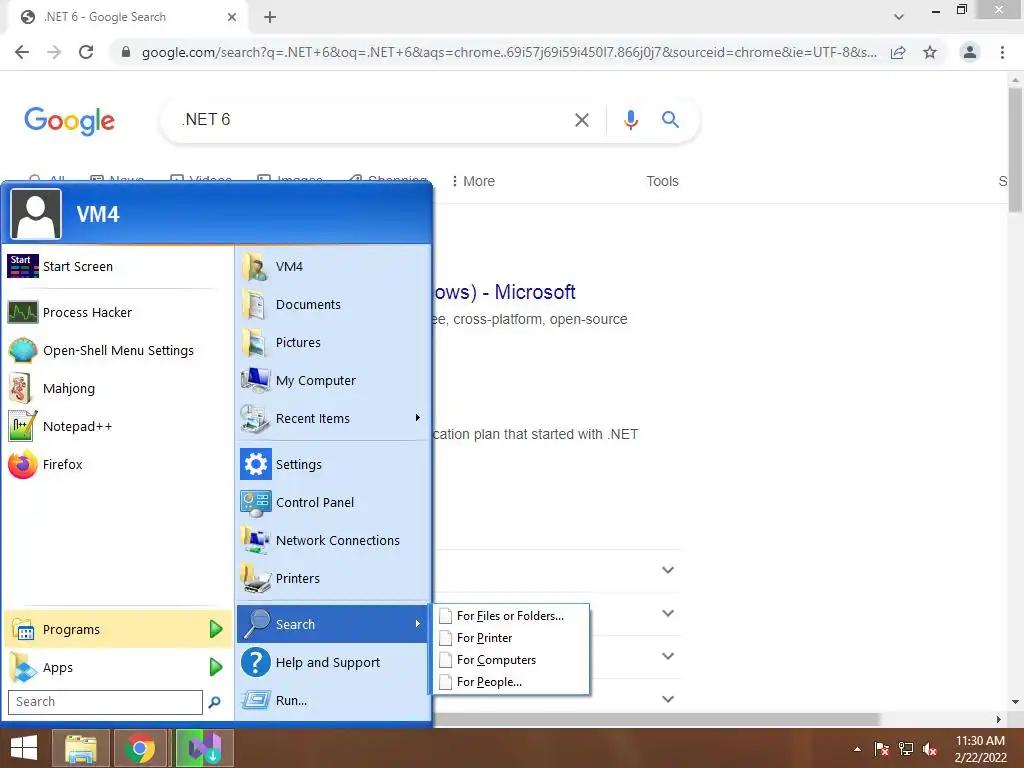
Task: Open Action Center flag tray icon
Action: 882,749
